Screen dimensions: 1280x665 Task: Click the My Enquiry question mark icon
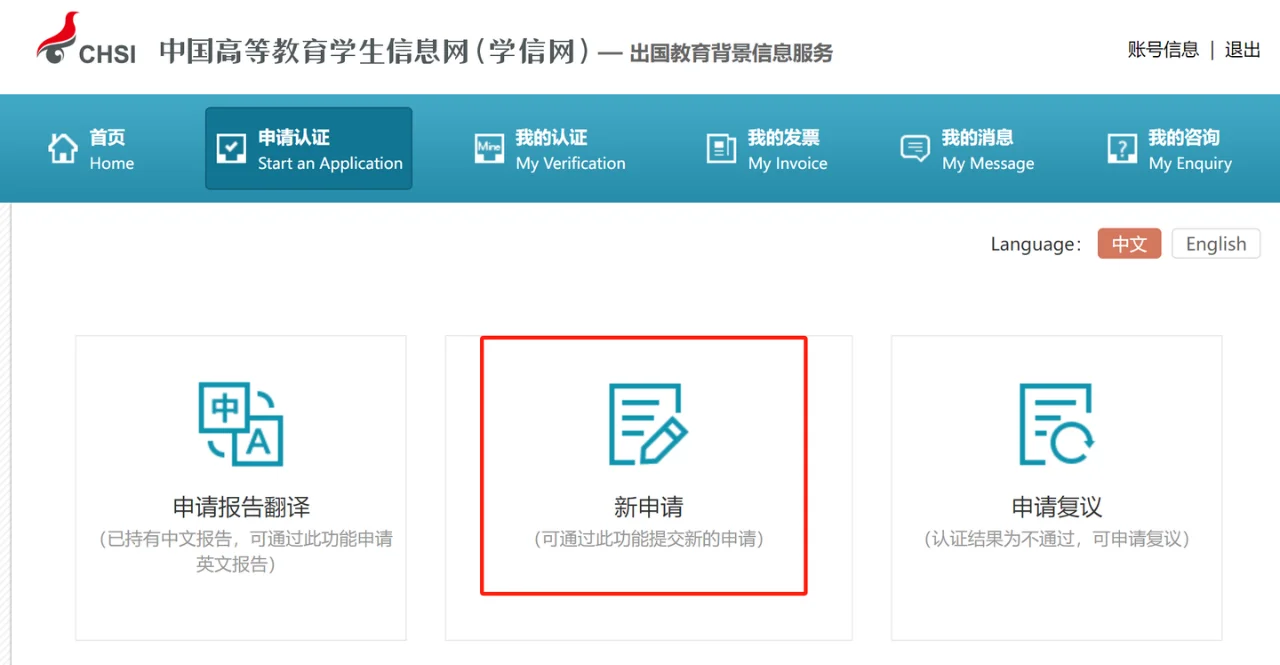[x=1122, y=148]
